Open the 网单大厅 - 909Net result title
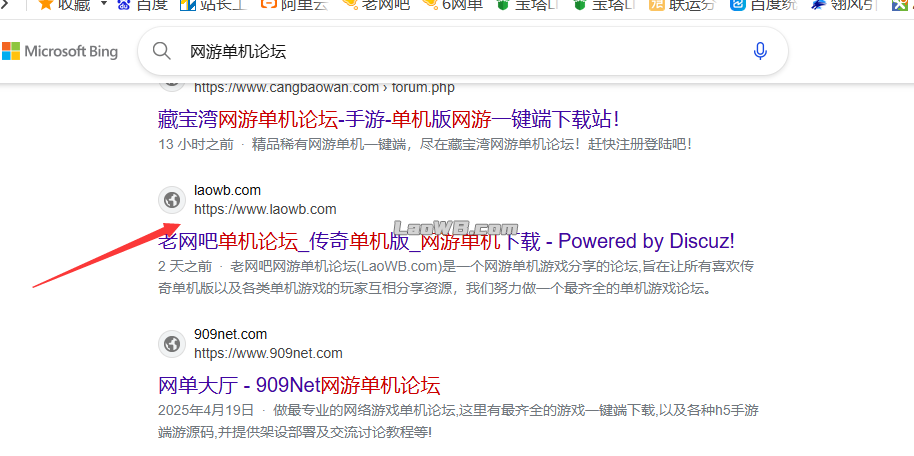Viewport: 914px width, 456px height. coord(299,385)
